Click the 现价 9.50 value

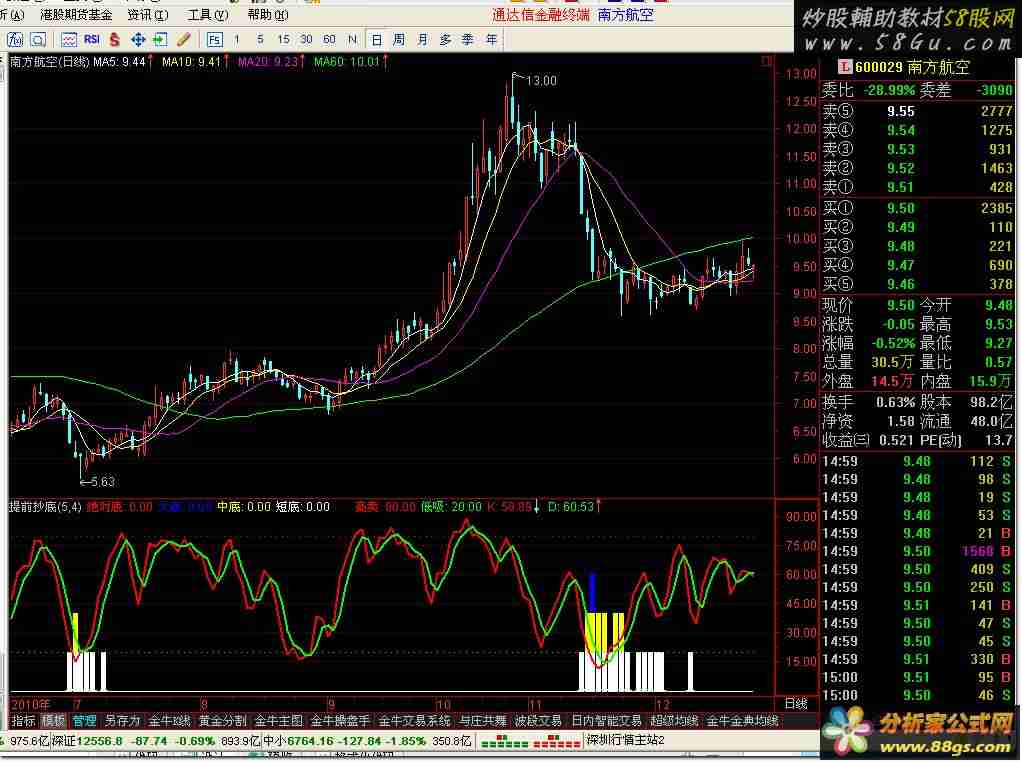[x=900, y=305]
